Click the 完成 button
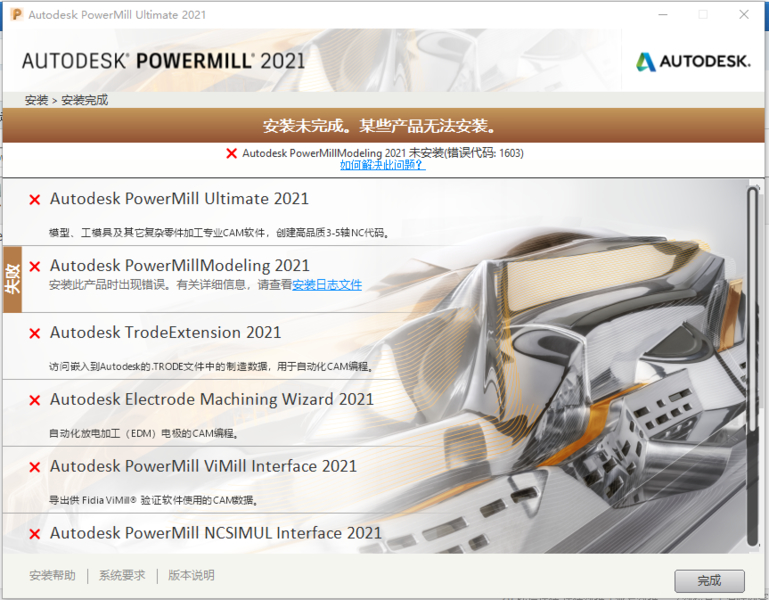Viewport: 769px width, 600px height. (709, 581)
